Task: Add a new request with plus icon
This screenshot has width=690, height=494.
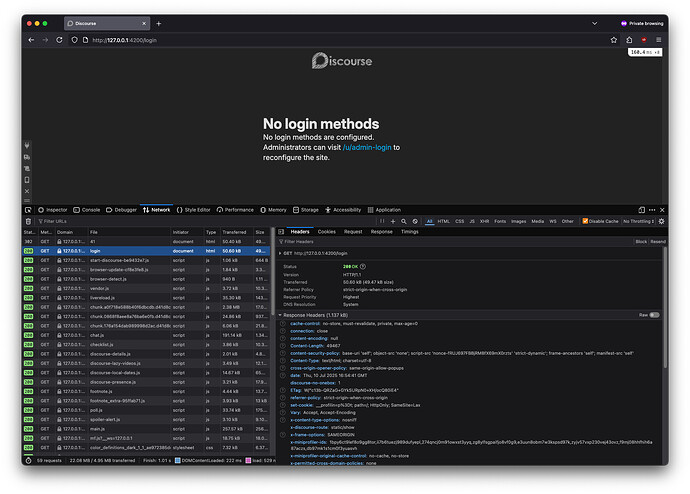Action: 393,221
